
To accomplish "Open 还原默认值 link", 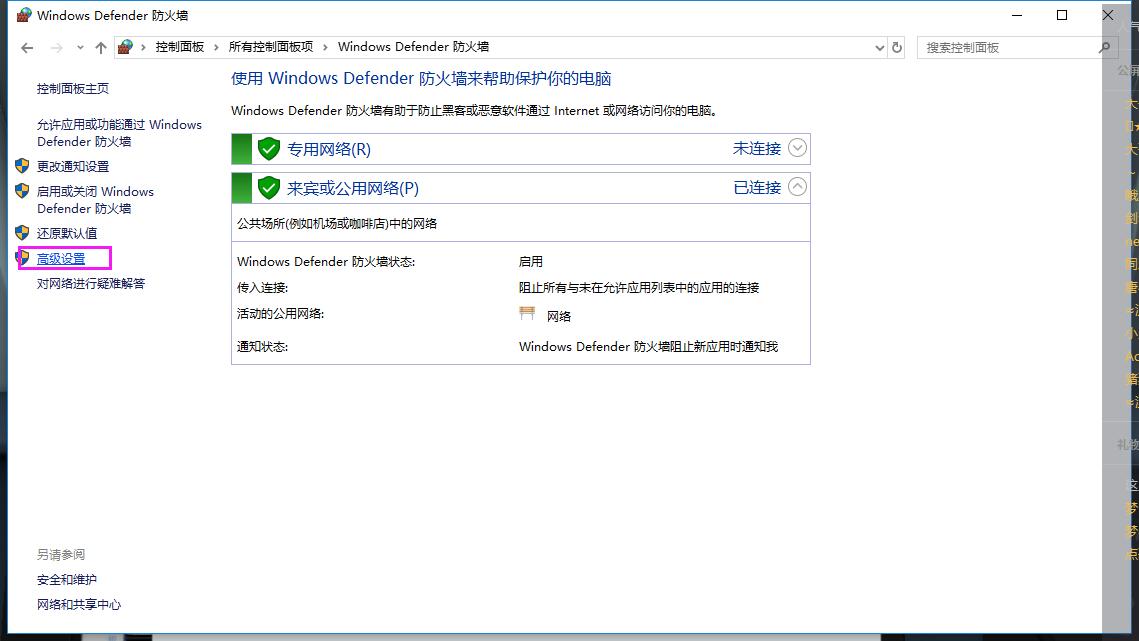I will pyautogui.click(x=67, y=233).
